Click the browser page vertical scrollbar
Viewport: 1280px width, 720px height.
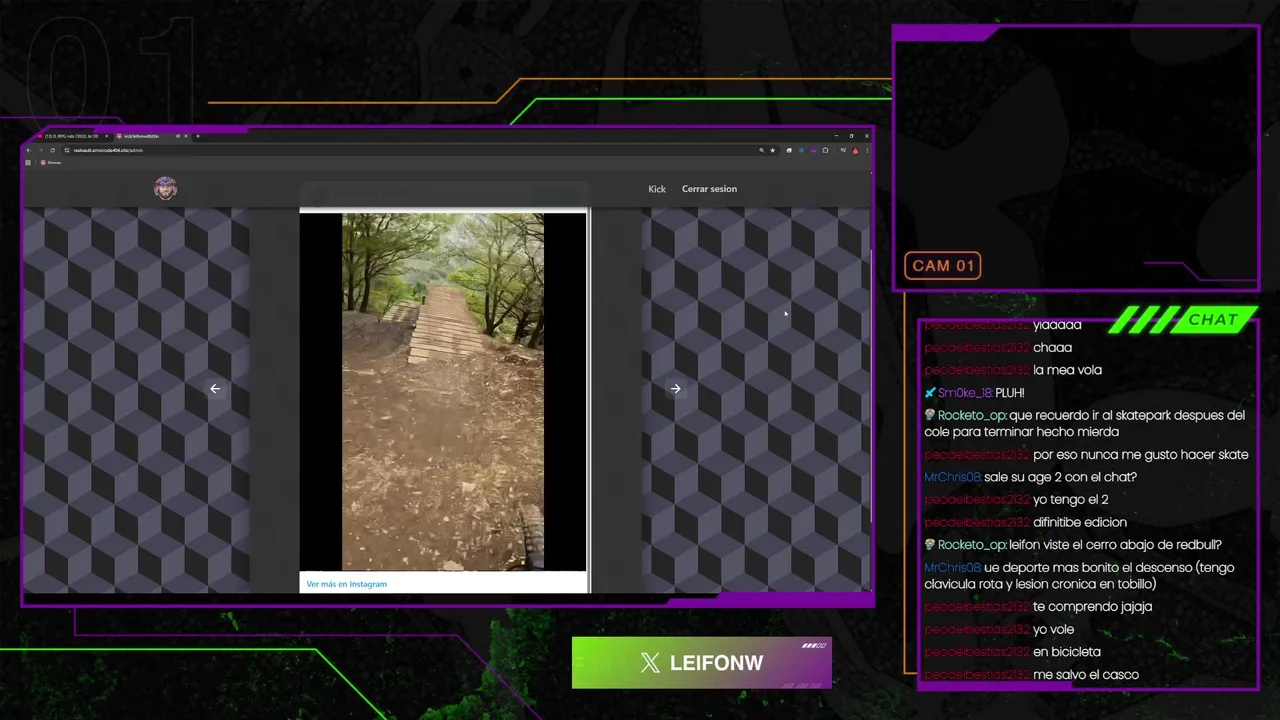[x=872, y=385]
